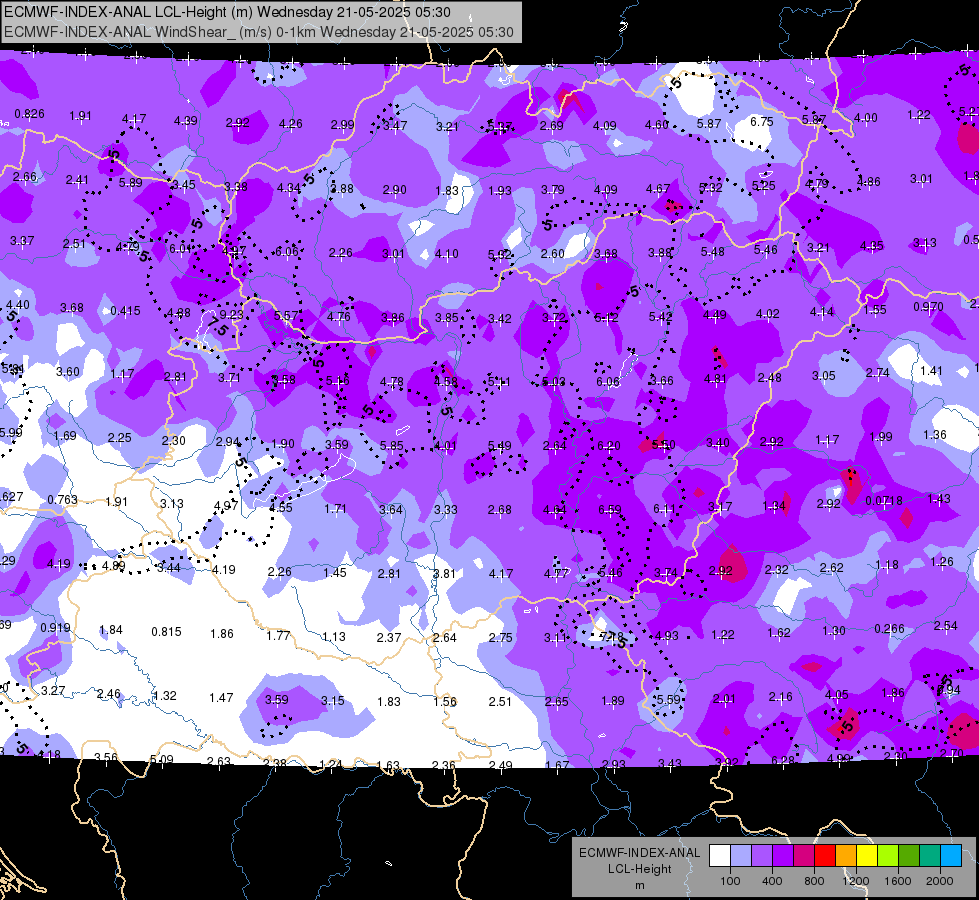The width and height of the screenshot is (979, 900).
Task: Click the wind shear value '5.03'
Action: click(553, 382)
